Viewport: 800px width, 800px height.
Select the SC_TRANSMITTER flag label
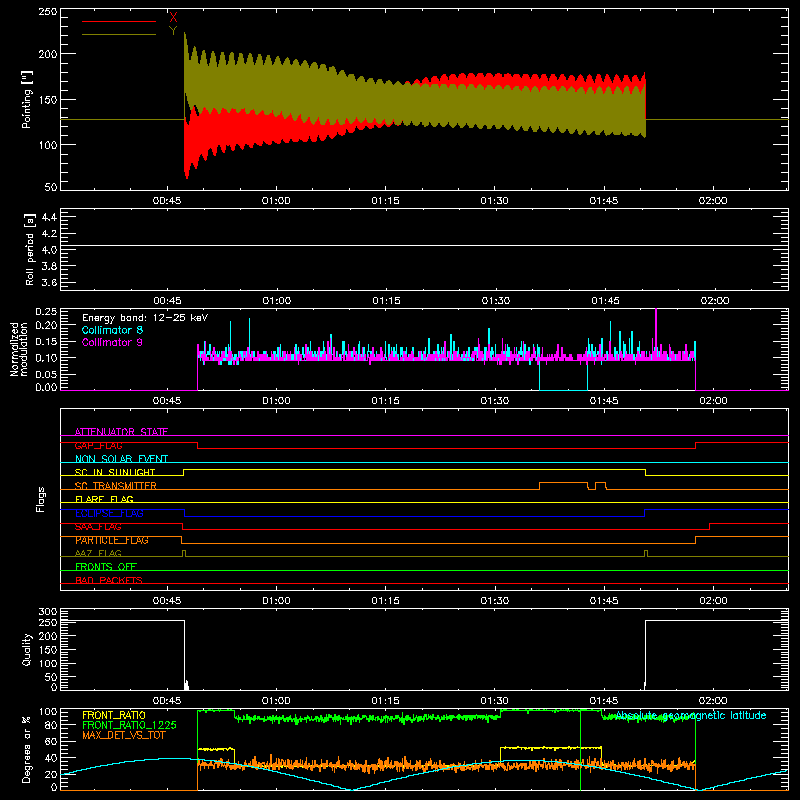(116, 486)
